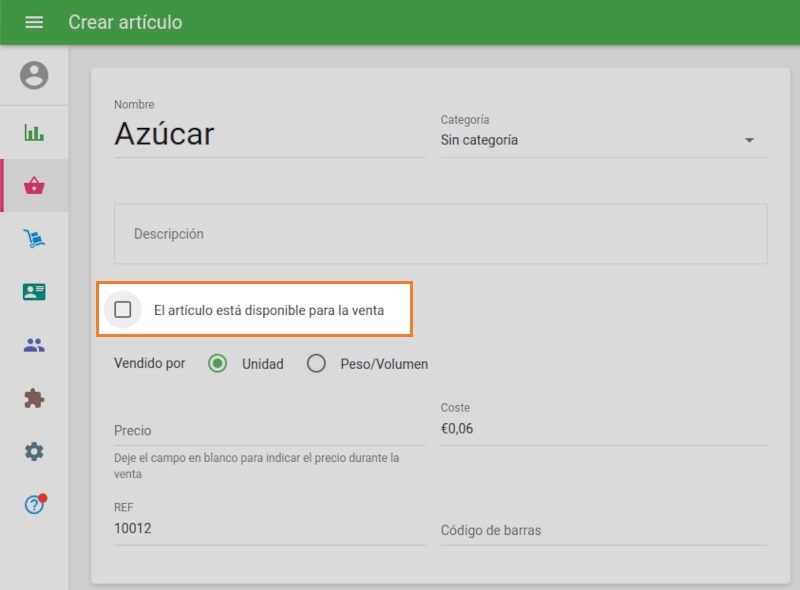Viewport: 800px width, 590px height.
Task: Select the Unidad radio button
Action: (218, 364)
